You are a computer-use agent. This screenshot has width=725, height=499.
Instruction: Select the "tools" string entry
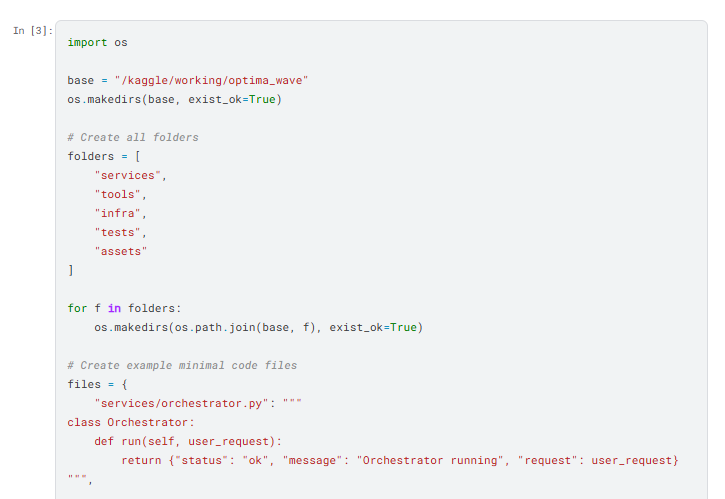coord(117,194)
